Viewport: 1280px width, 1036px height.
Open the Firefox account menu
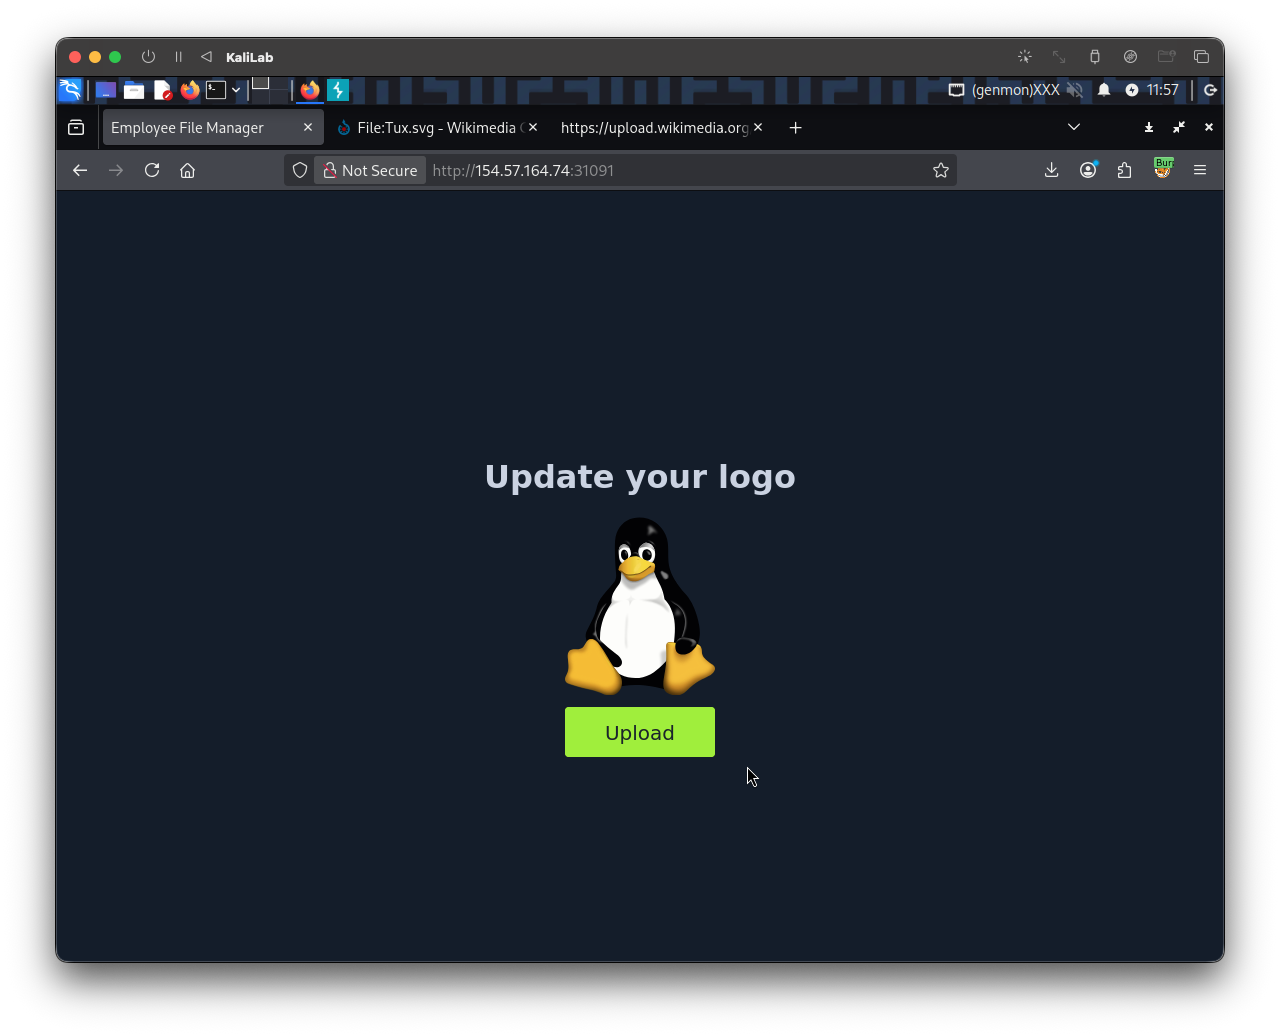coord(1088,170)
